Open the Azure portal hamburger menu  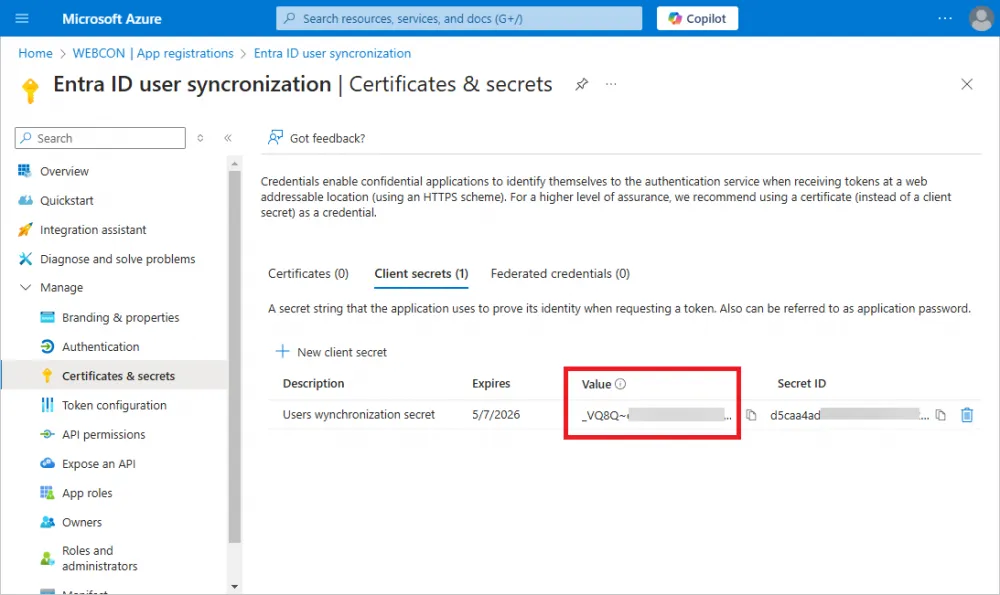tap(22, 18)
